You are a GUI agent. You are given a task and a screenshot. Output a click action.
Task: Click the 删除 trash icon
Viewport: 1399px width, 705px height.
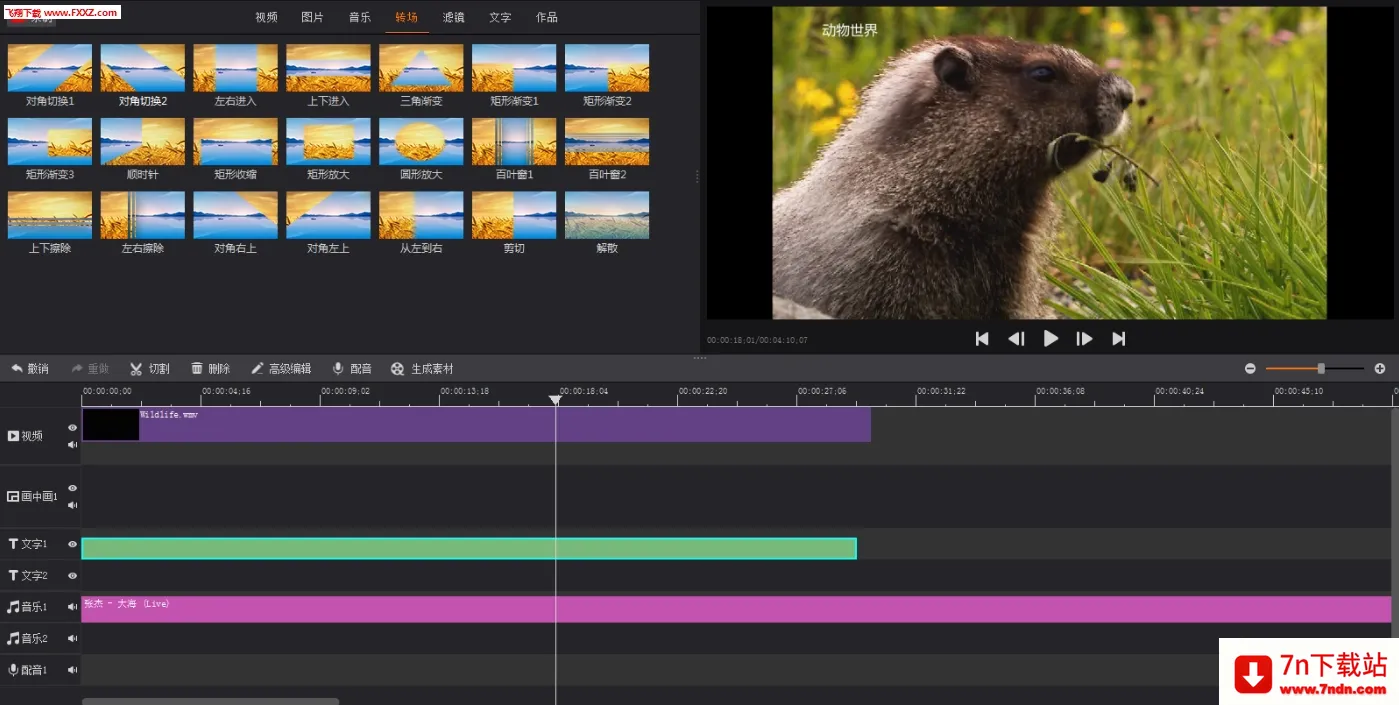(x=197, y=369)
